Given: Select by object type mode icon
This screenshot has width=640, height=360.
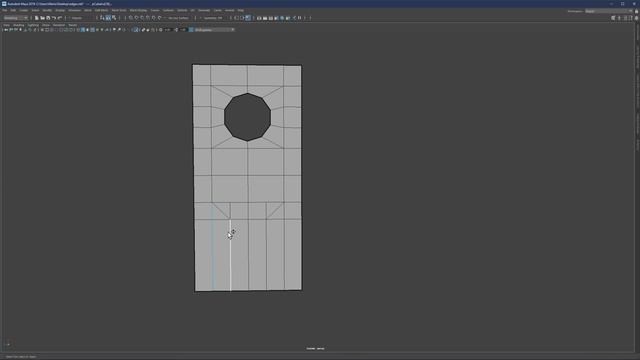Looking at the screenshot, I should tap(108, 18).
